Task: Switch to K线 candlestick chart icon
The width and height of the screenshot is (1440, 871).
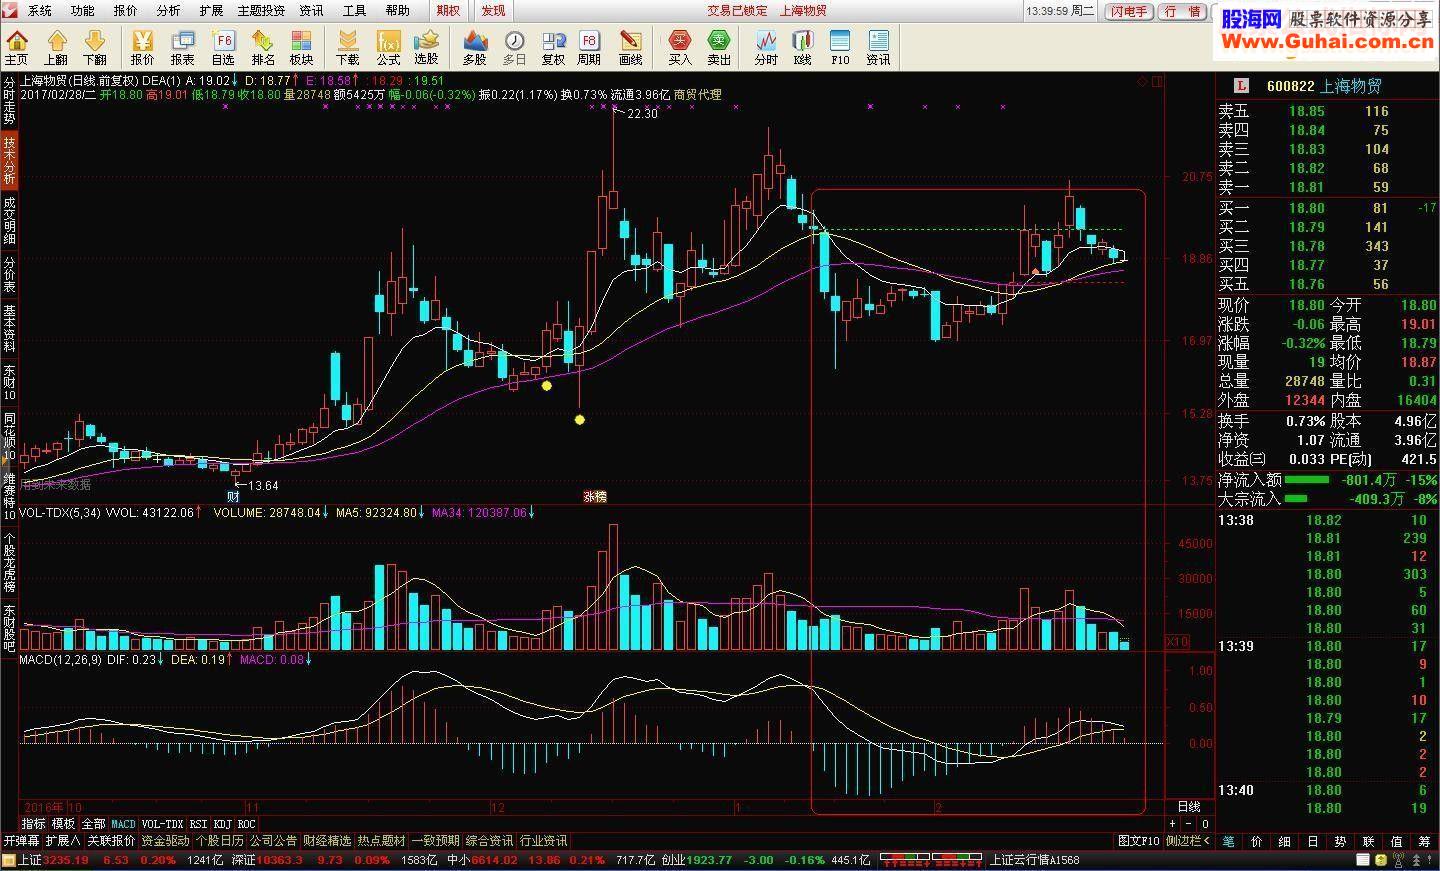Action: tap(802, 47)
